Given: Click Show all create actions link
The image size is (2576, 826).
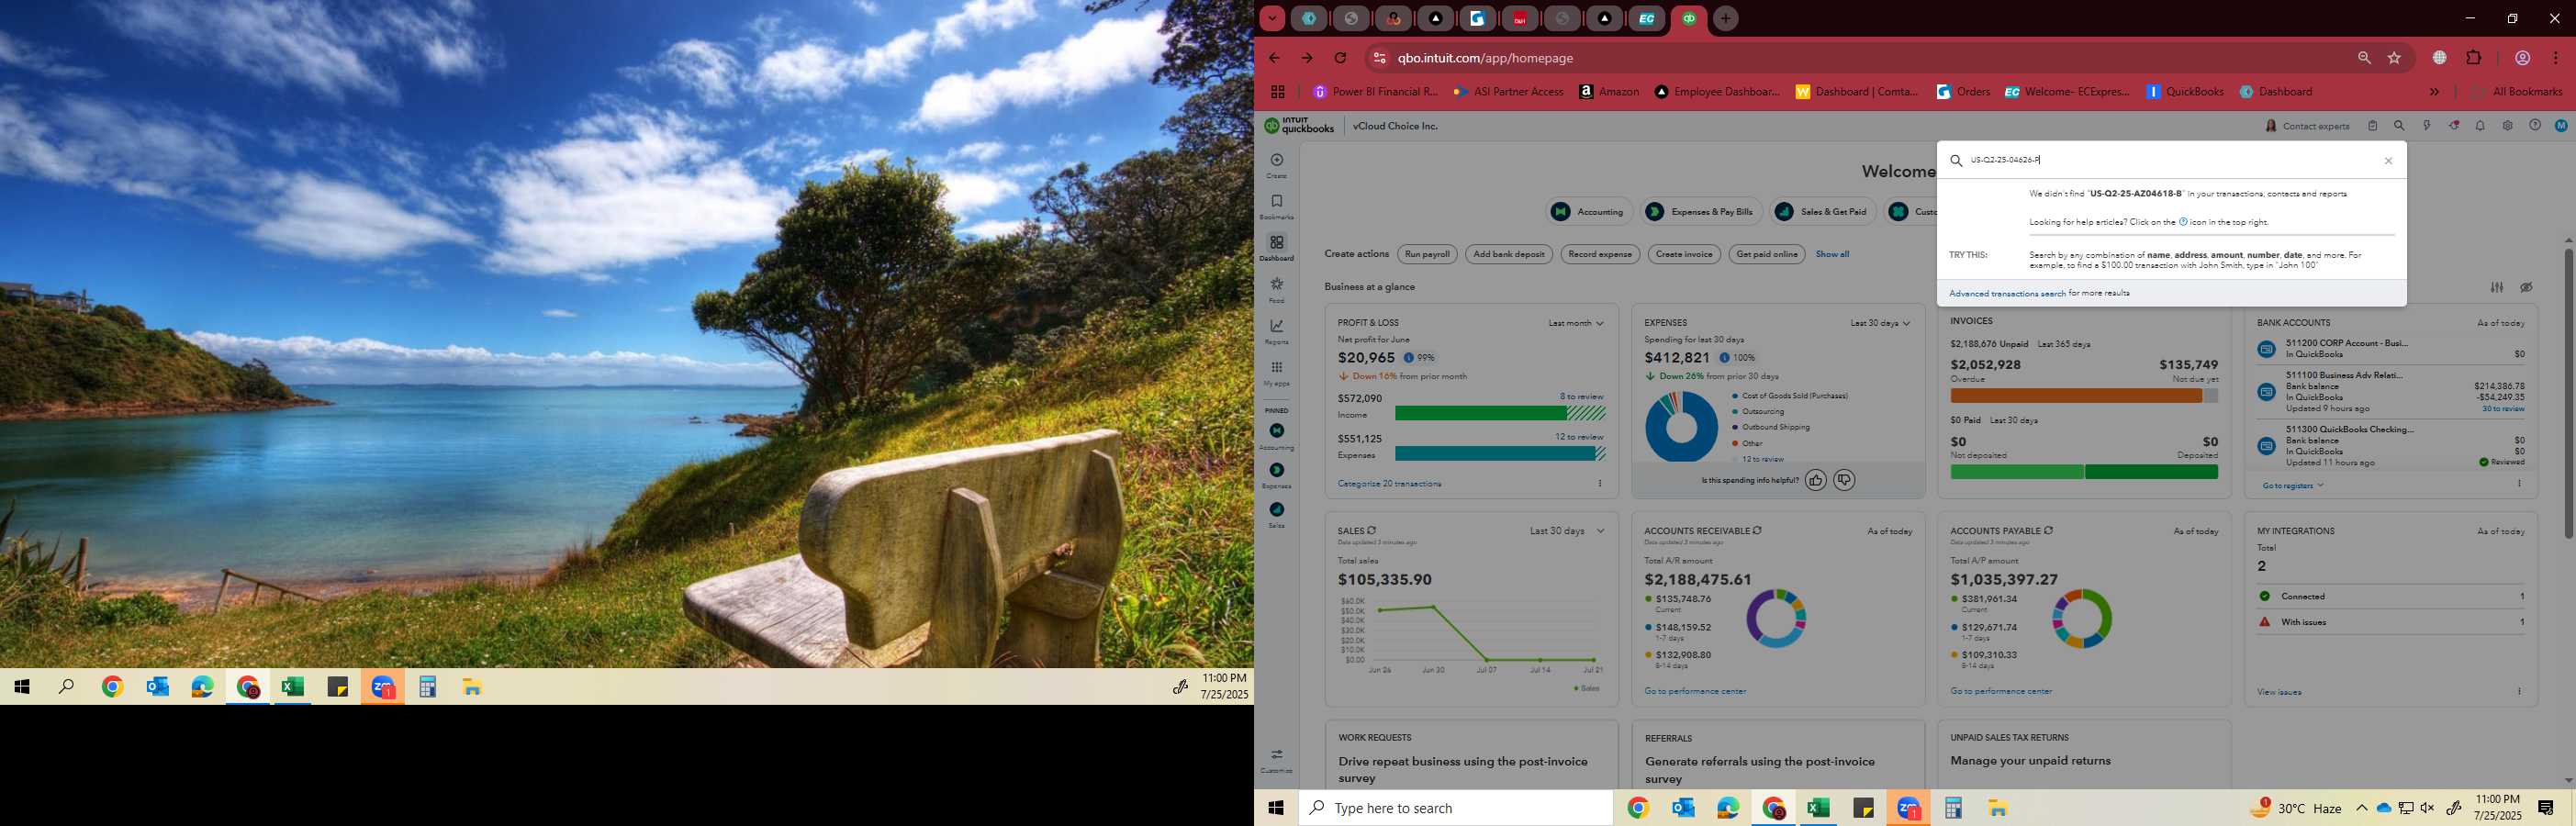Looking at the screenshot, I should [1832, 254].
